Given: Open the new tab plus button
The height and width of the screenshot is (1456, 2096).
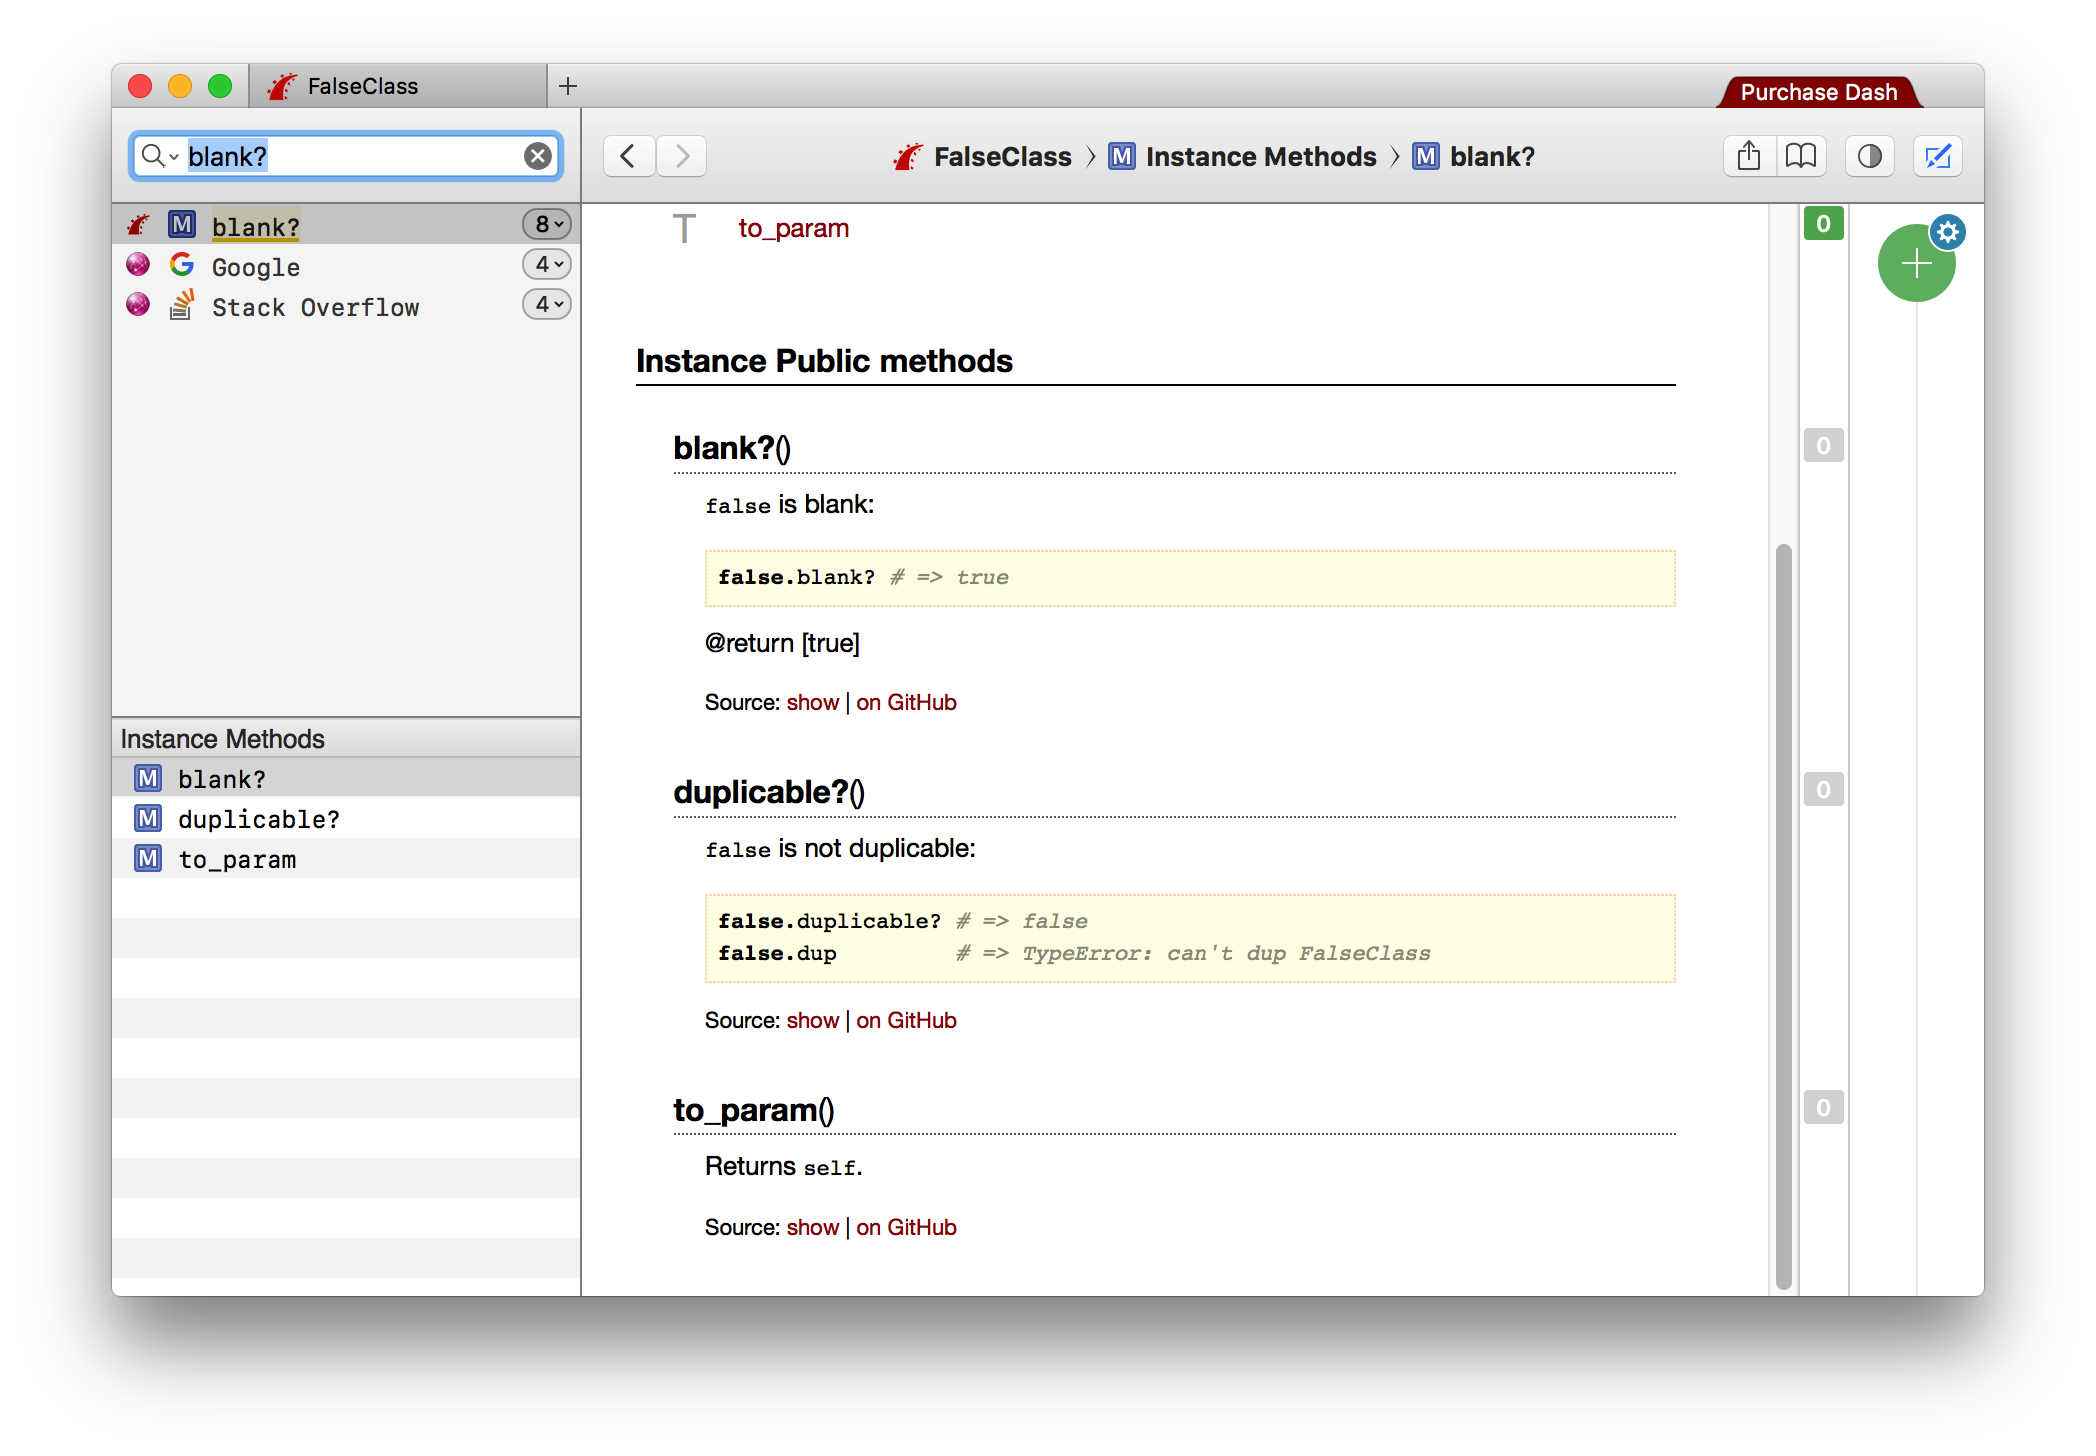Looking at the screenshot, I should 568,86.
